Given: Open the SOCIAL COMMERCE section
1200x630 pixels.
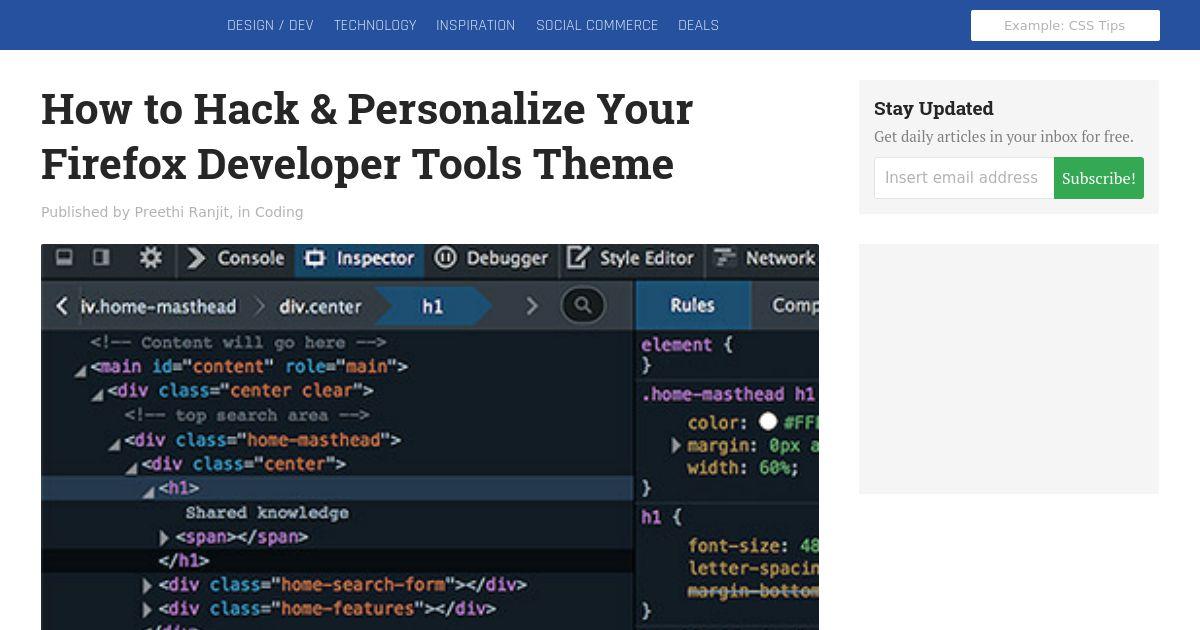Looking at the screenshot, I should pos(597,25).
